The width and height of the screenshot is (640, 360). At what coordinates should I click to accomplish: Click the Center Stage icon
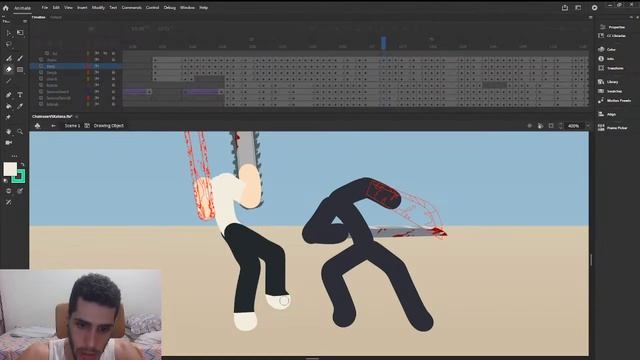529,126
